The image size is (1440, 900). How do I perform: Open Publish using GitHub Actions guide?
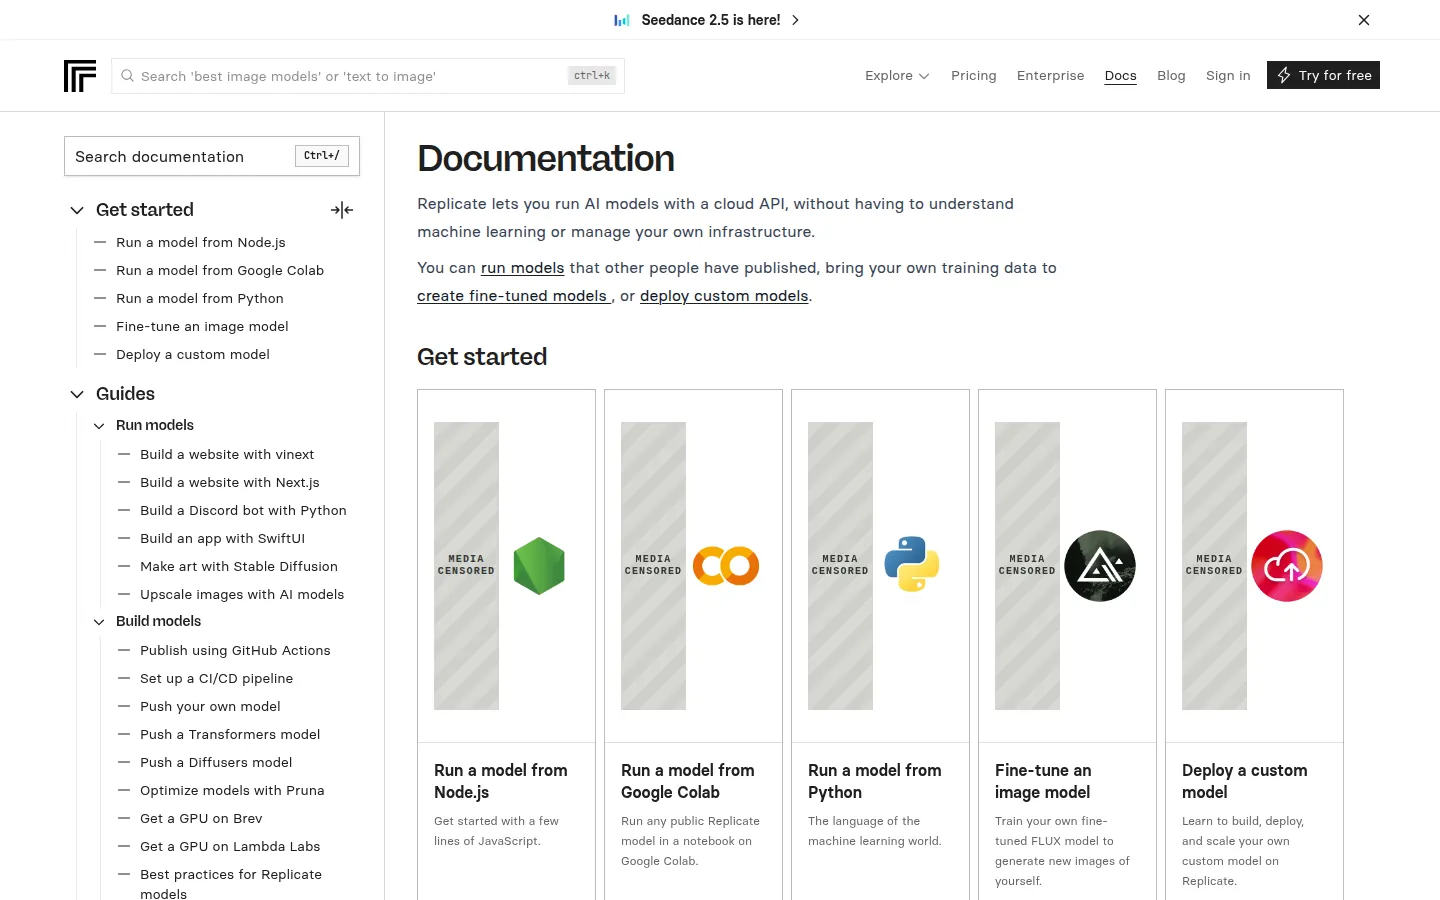coord(235,650)
